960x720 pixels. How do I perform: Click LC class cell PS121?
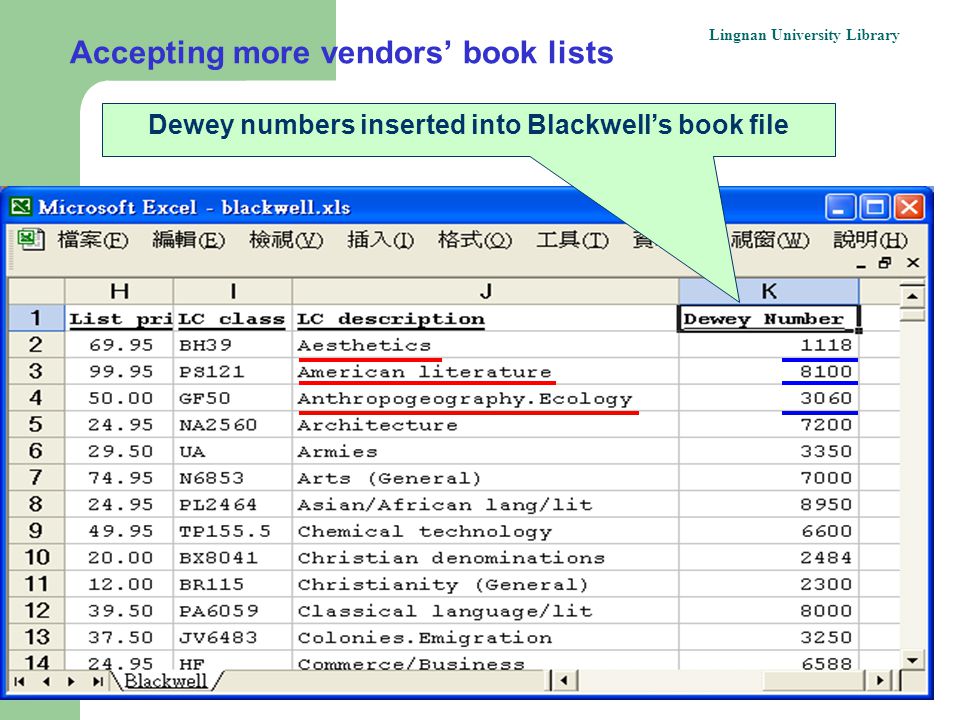(x=233, y=372)
